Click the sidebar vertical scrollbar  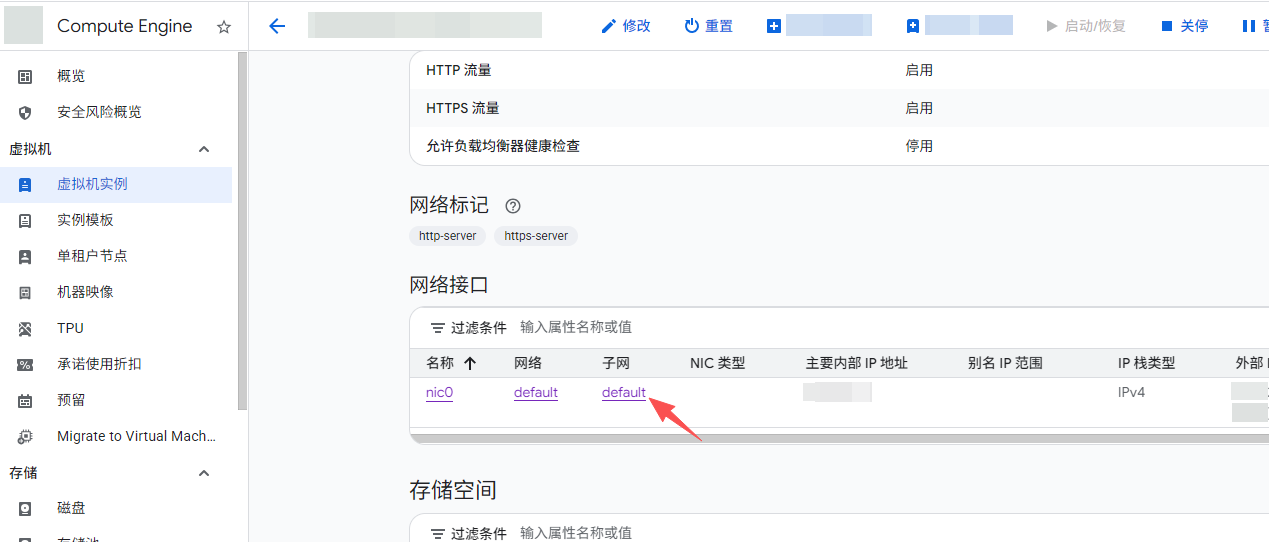click(x=242, y=230)
